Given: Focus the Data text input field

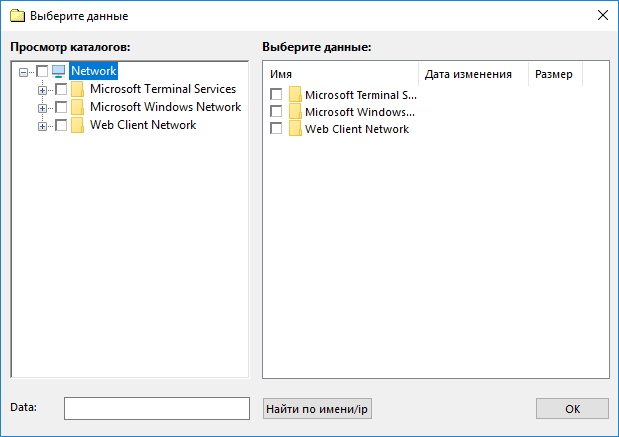Looking at the screenshot, I should 157,409.
